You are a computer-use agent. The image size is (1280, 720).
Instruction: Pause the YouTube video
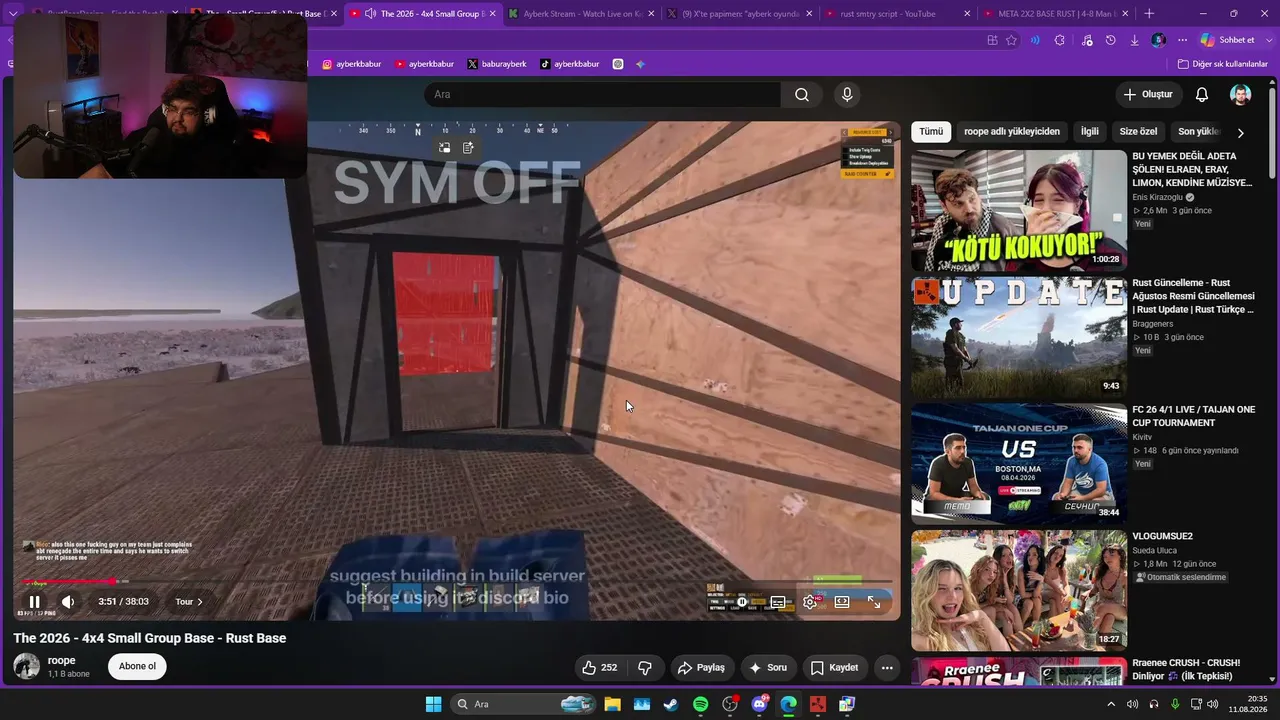pyautogui.click(x=34, y=602)
